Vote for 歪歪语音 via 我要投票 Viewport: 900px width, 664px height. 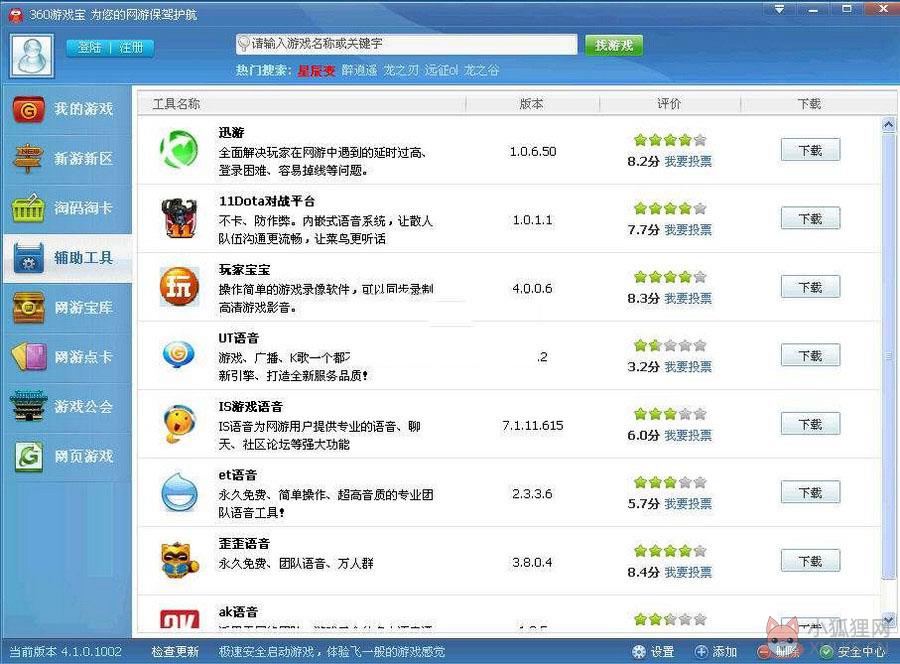(688, 572)
